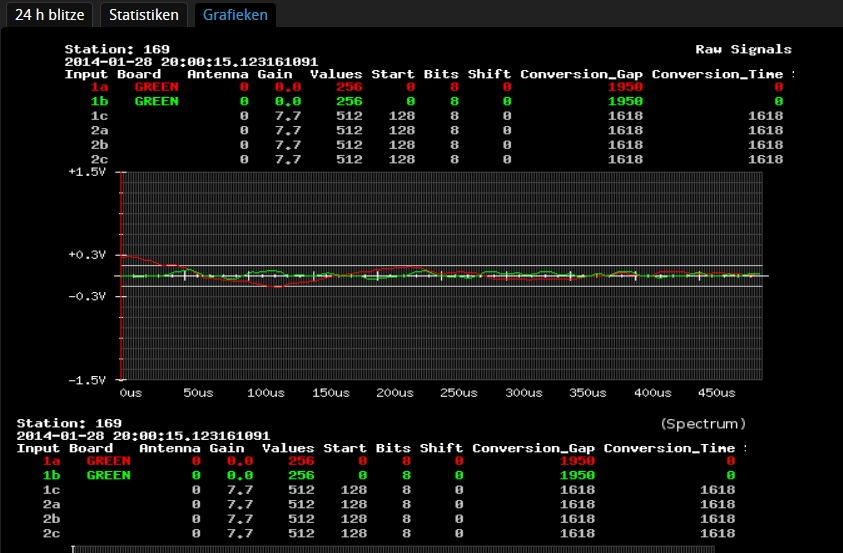Click the Raw Signals title label
The height and width of the screenshot is (553, 843).
pos(743,49)
